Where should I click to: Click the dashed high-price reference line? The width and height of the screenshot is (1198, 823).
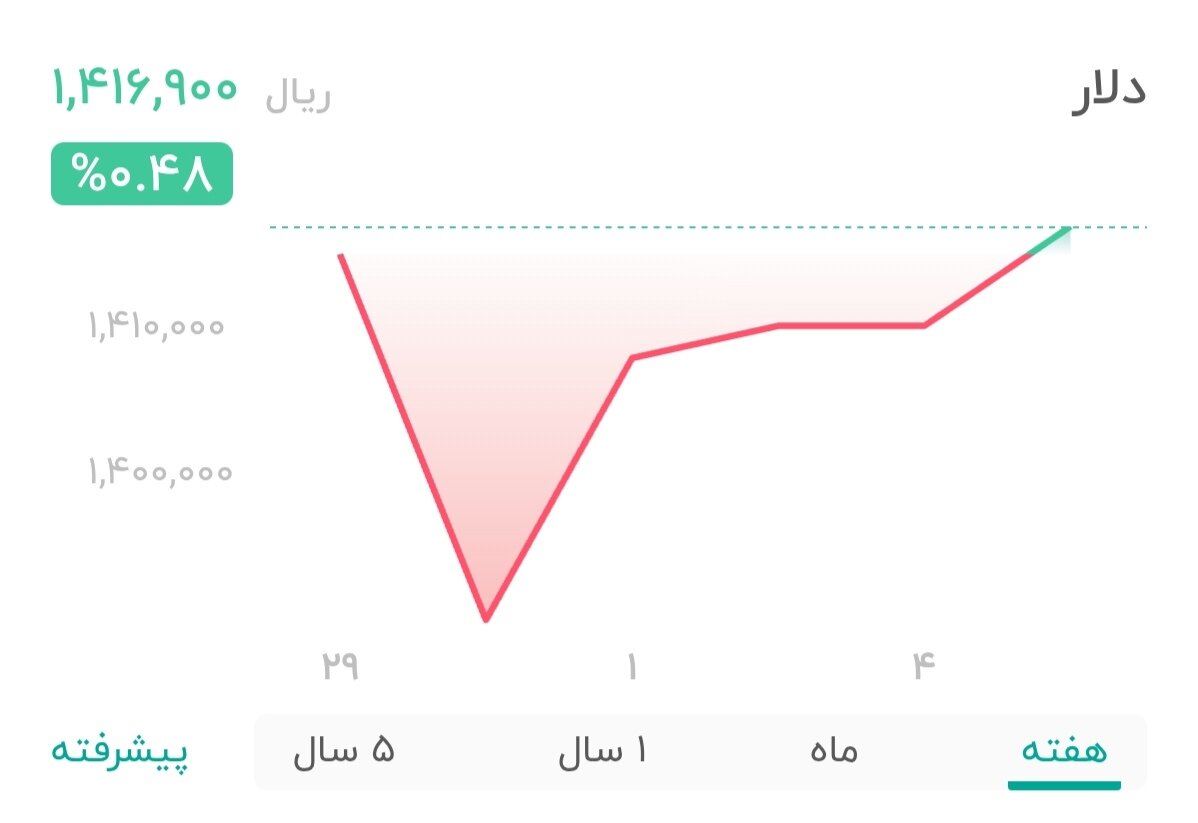[x=700, y=227]
